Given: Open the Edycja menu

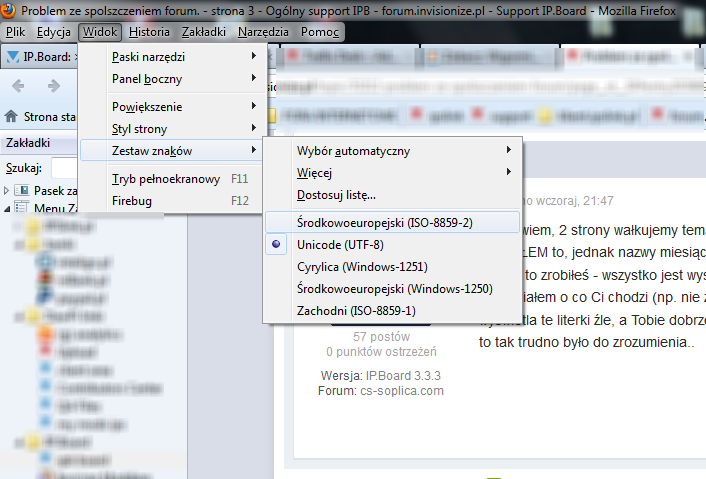Looking at the screenshot, I should click(x=54, y=32).
